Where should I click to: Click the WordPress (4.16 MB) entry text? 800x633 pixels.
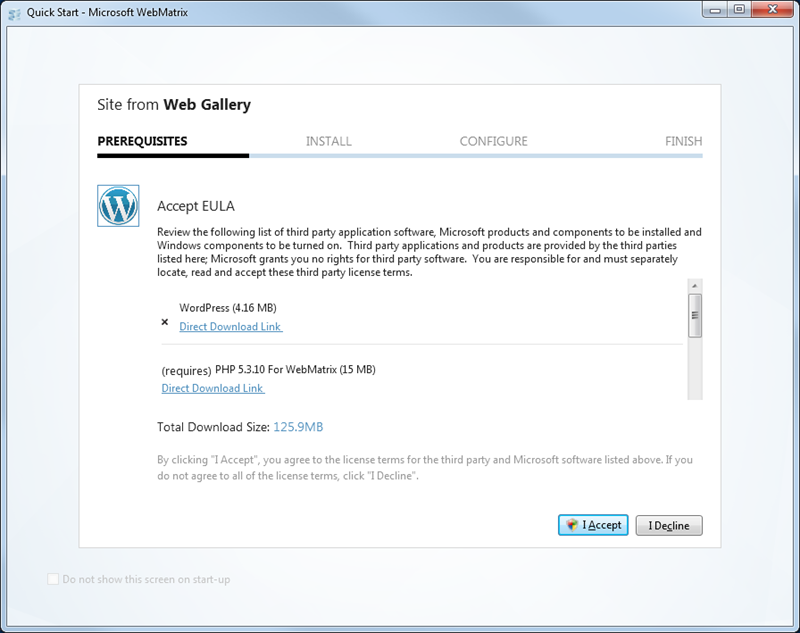click(x=228, y=308)
